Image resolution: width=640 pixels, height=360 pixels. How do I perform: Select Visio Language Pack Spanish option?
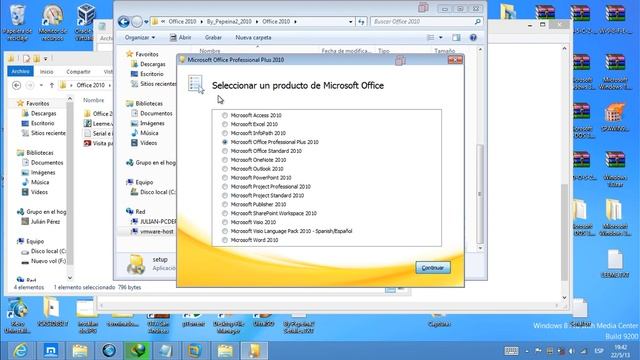coord(224,231)
